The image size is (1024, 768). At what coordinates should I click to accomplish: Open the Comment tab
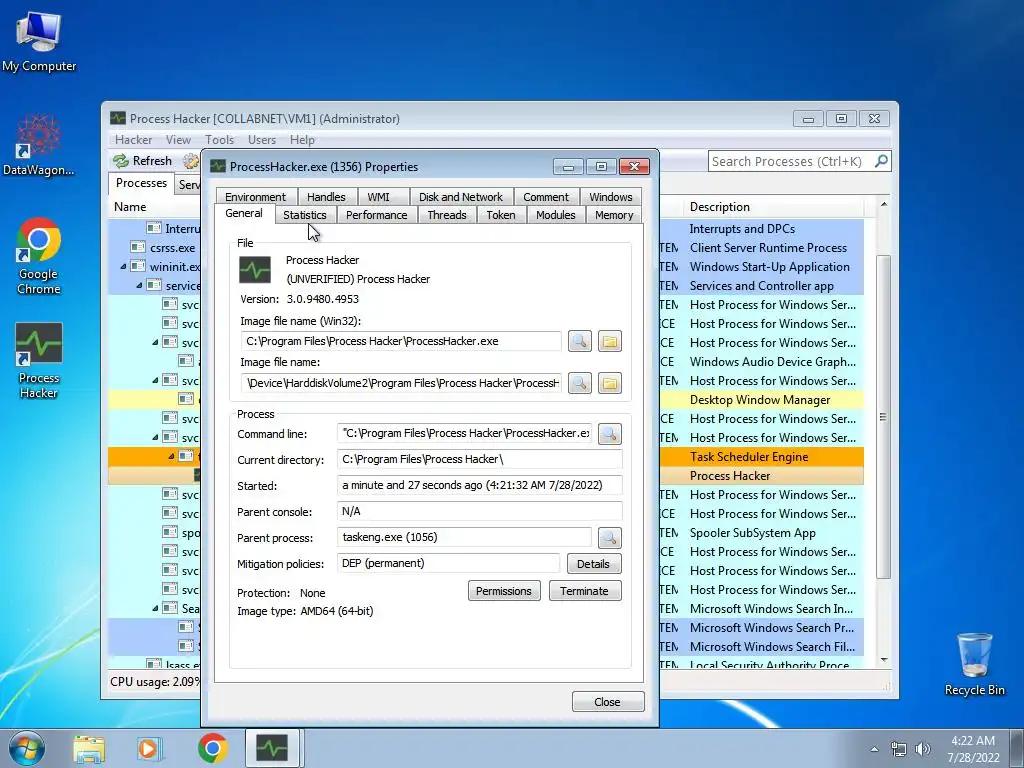coord(545,197)
